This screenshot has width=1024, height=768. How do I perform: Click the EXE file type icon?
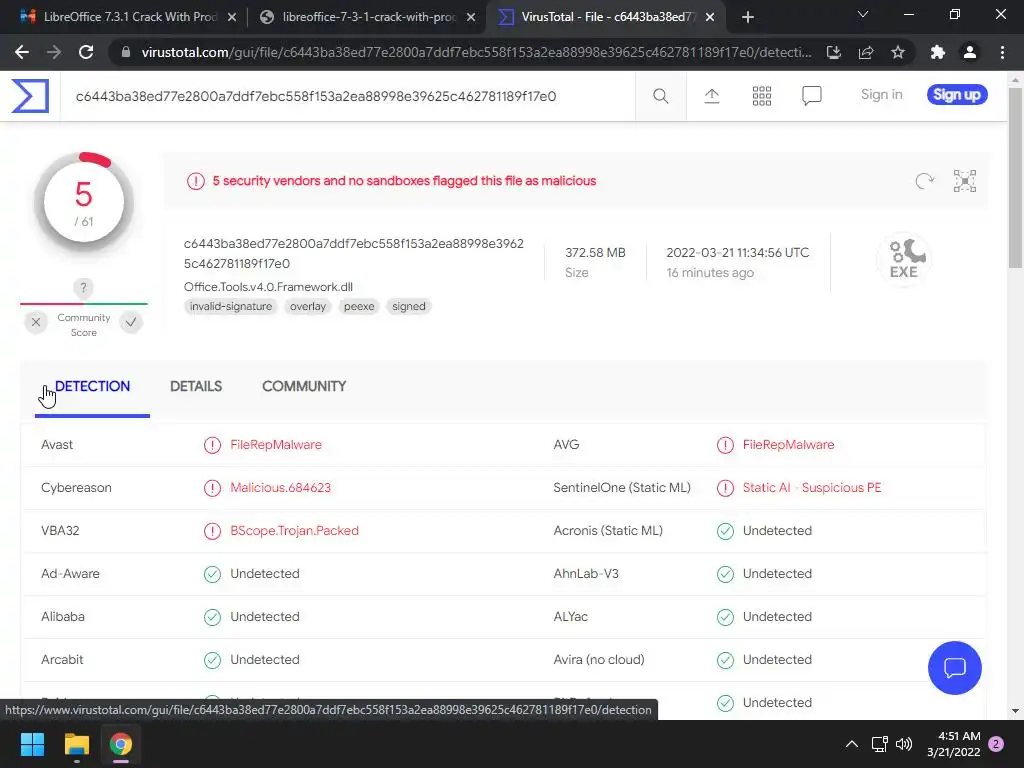[904, 259]
